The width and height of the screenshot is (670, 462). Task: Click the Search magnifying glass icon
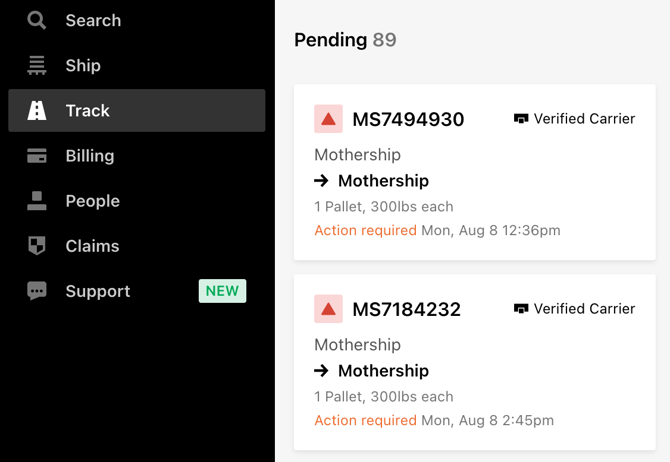(37, 20)
